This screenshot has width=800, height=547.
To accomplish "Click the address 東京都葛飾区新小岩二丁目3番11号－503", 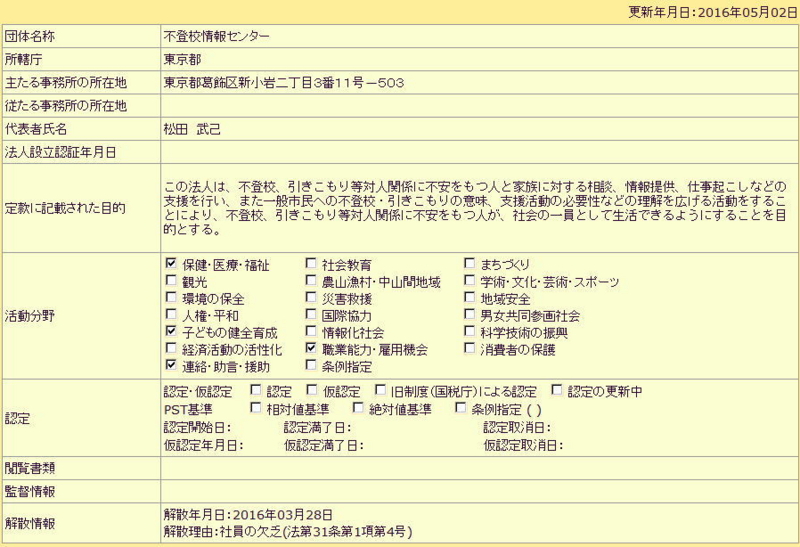I will coord(284,83).
